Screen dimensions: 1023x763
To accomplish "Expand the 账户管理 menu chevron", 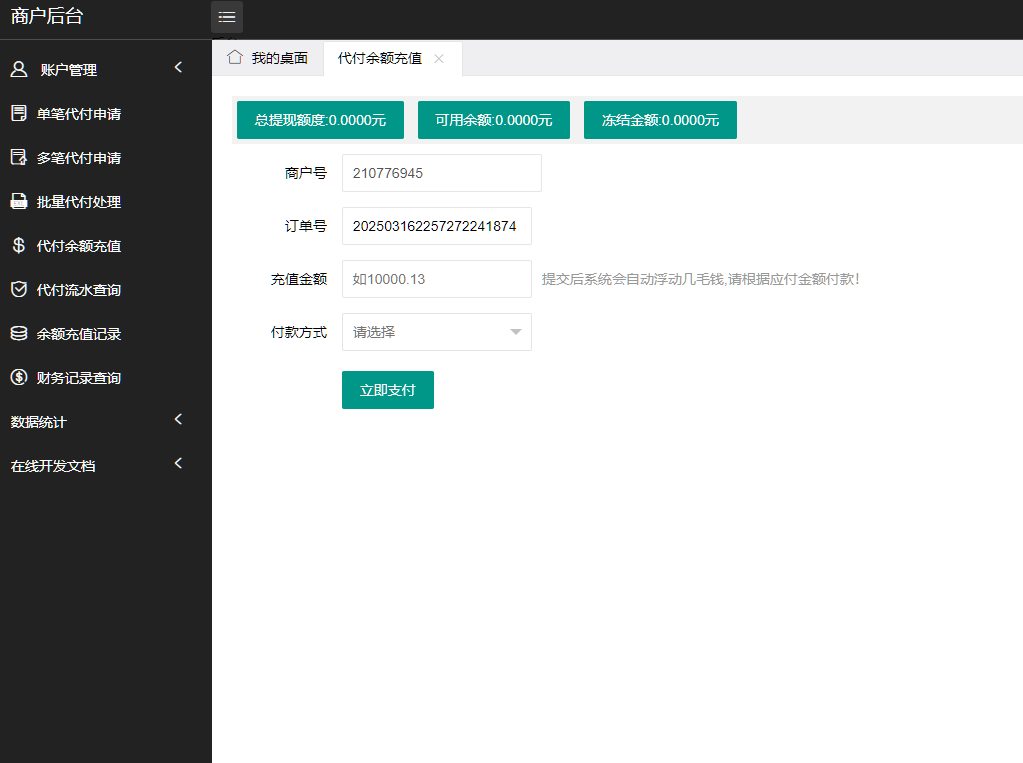I will [x=179, y=68].
